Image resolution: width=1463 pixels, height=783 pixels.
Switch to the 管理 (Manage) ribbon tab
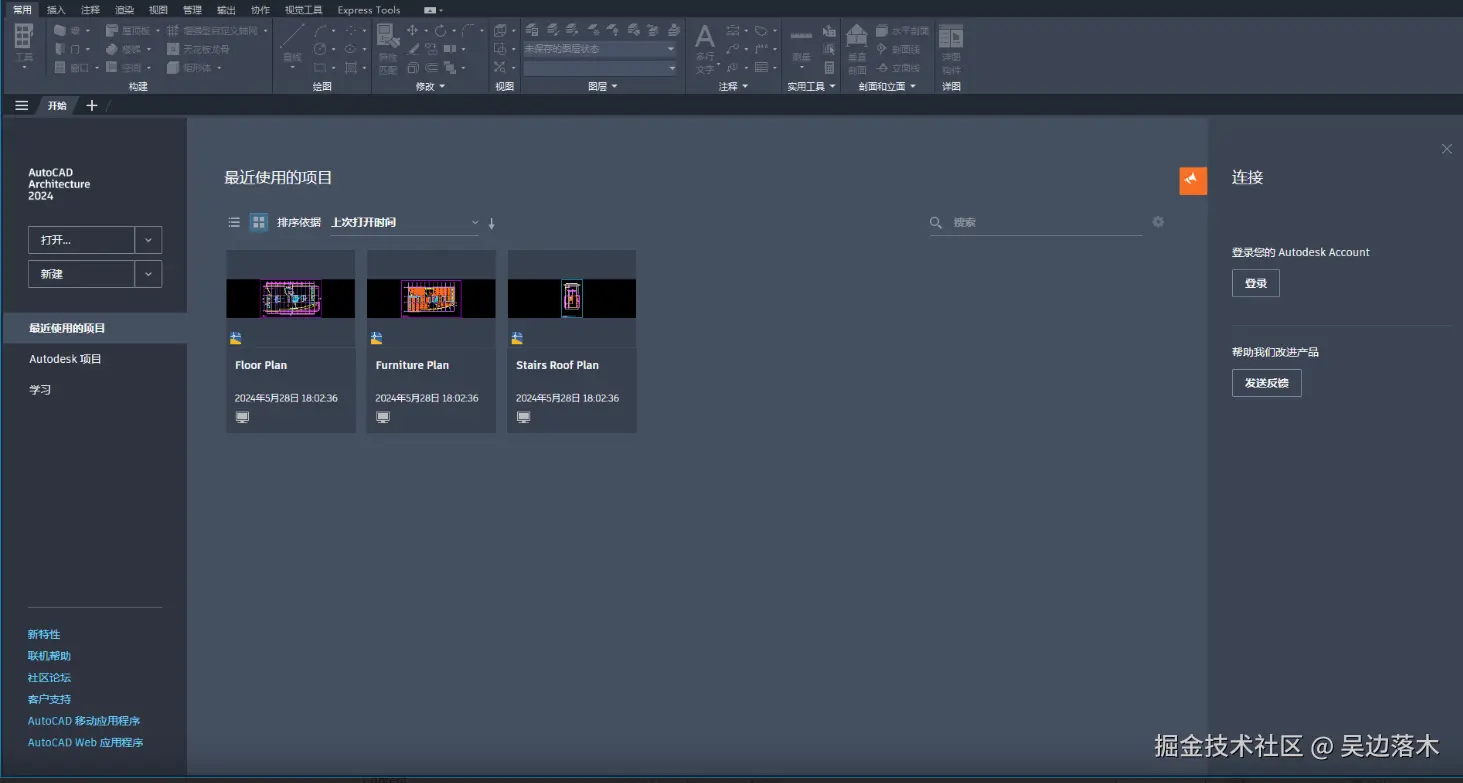pos(192,10)
